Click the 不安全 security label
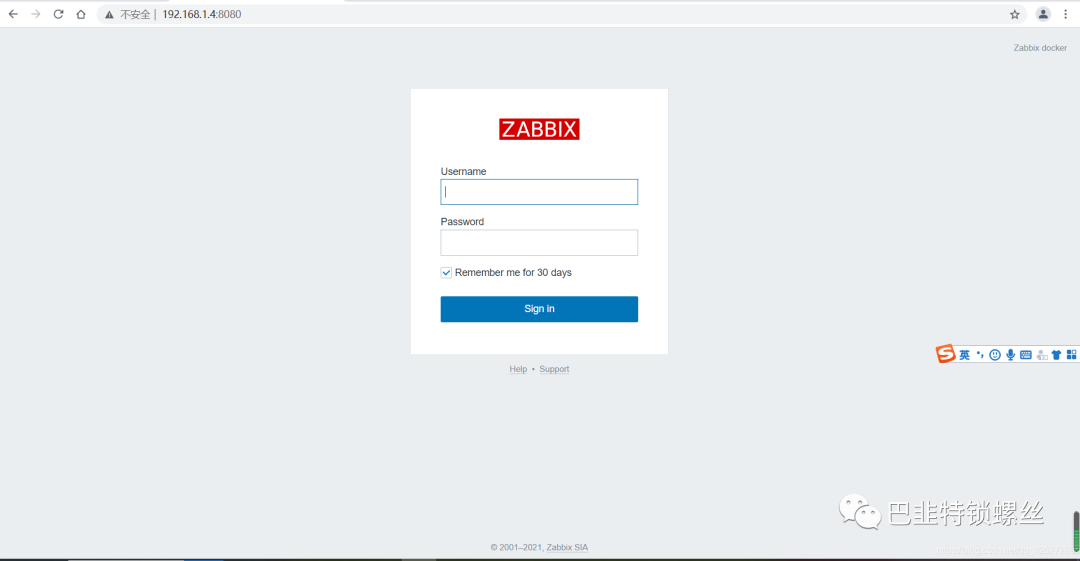 point(135,14)
